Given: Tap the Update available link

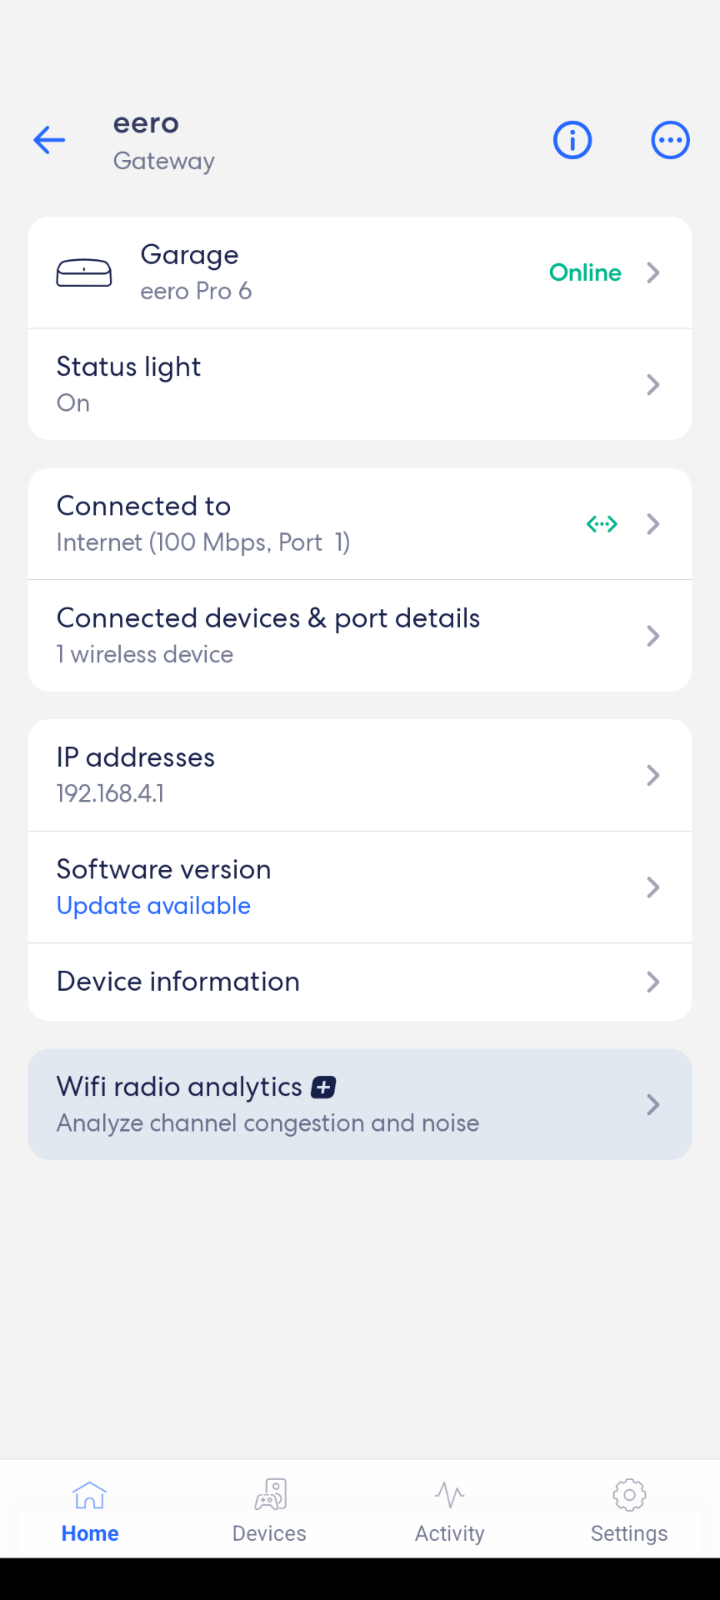Looking at the screenshot, I should coord(154,906).
